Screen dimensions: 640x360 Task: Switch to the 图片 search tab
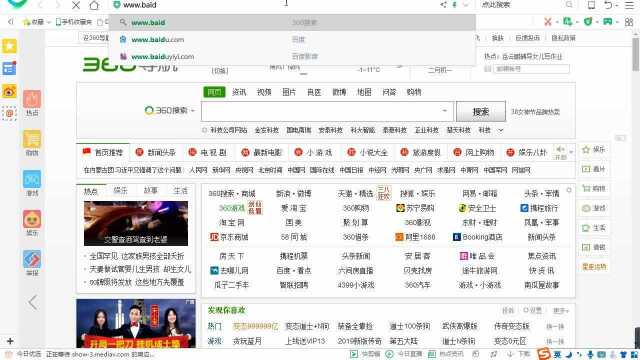click(289, 92)
